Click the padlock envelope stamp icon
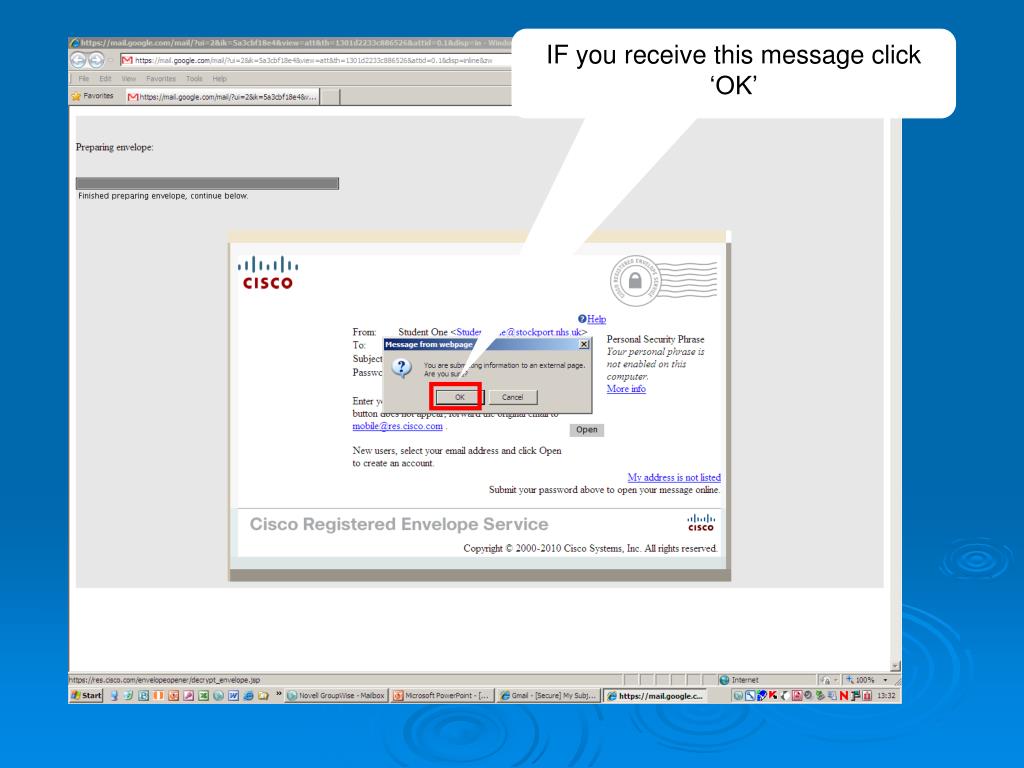1024x768 pixels. coord(635,281)
